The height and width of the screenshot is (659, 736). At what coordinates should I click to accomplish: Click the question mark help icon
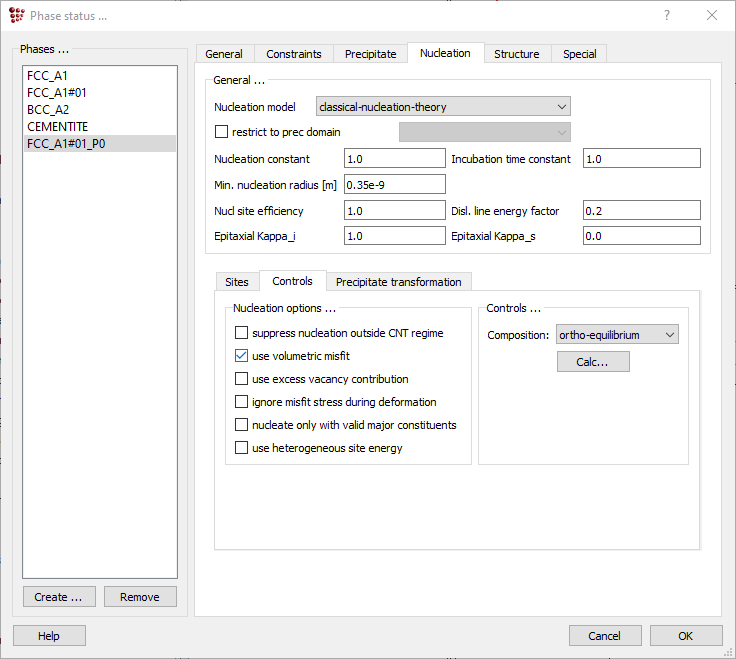click(667, 15)
